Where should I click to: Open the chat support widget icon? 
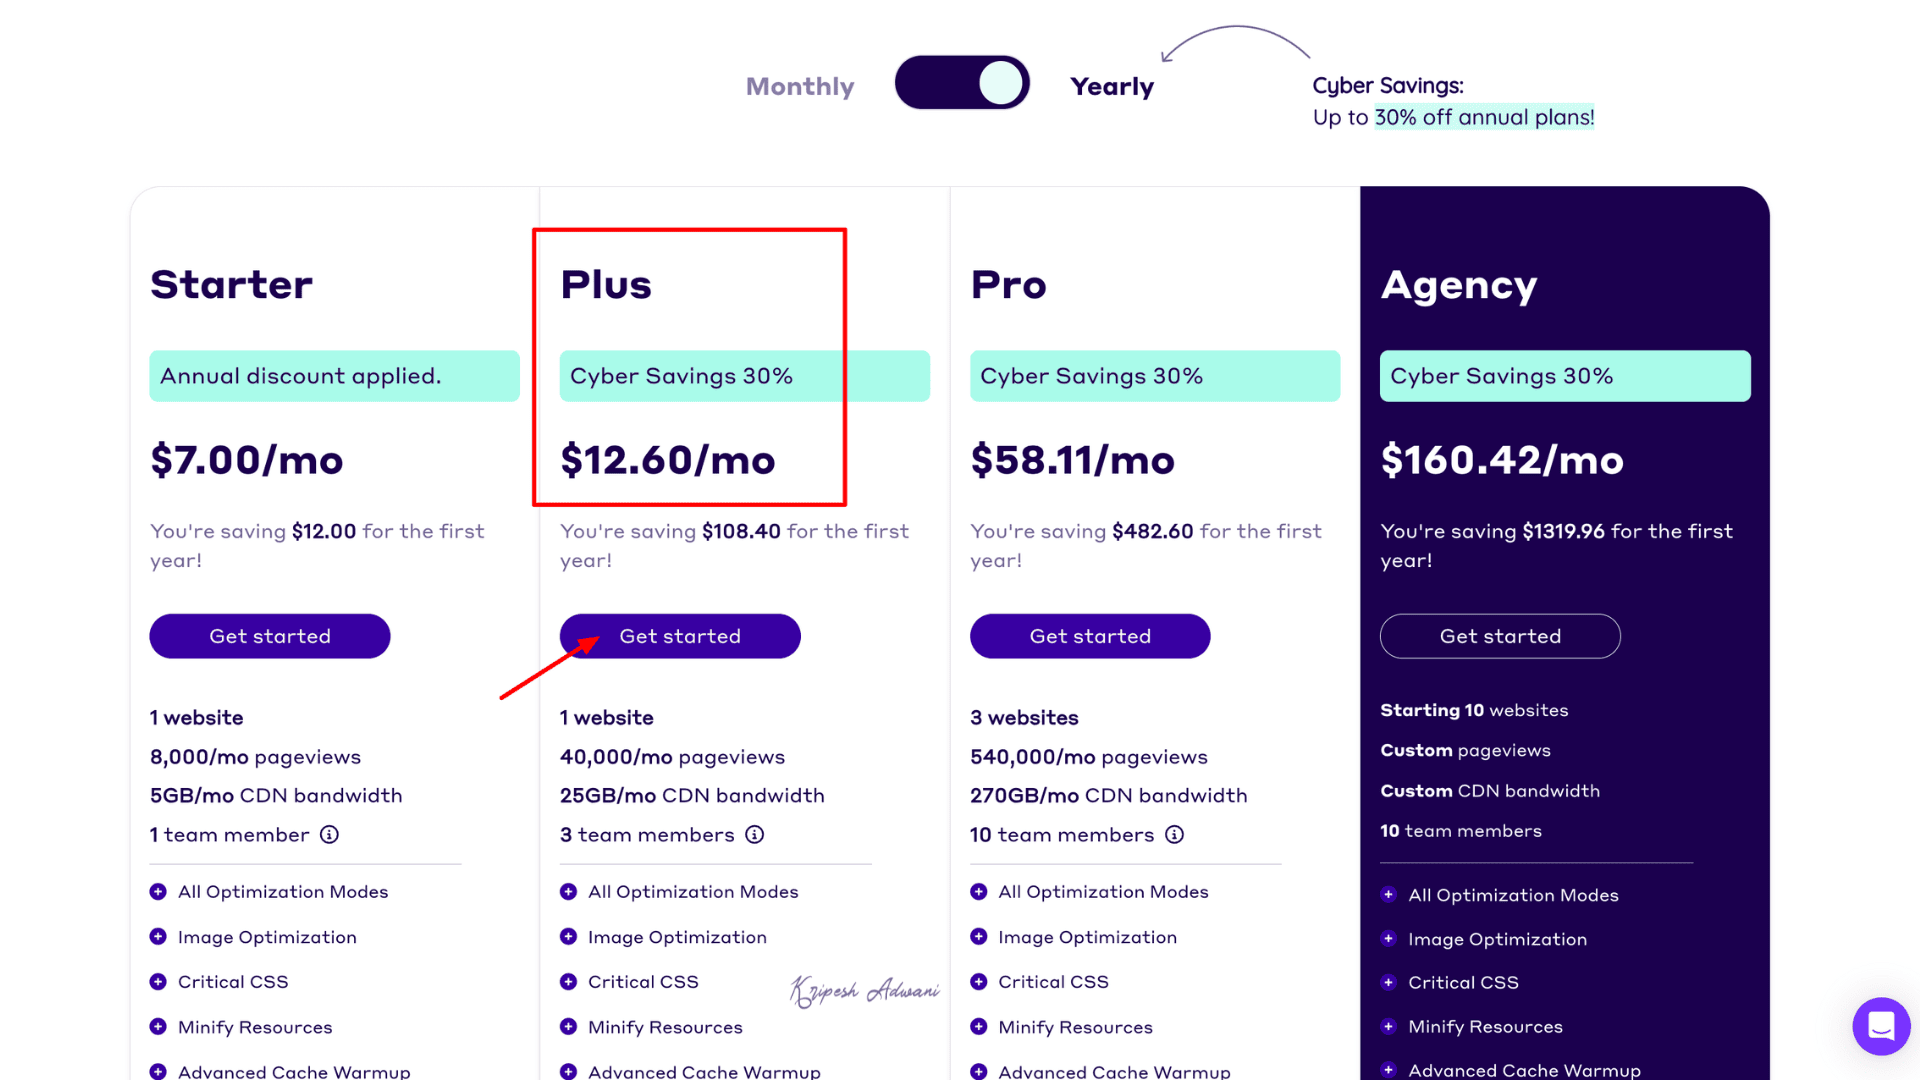point(1881,1026)
